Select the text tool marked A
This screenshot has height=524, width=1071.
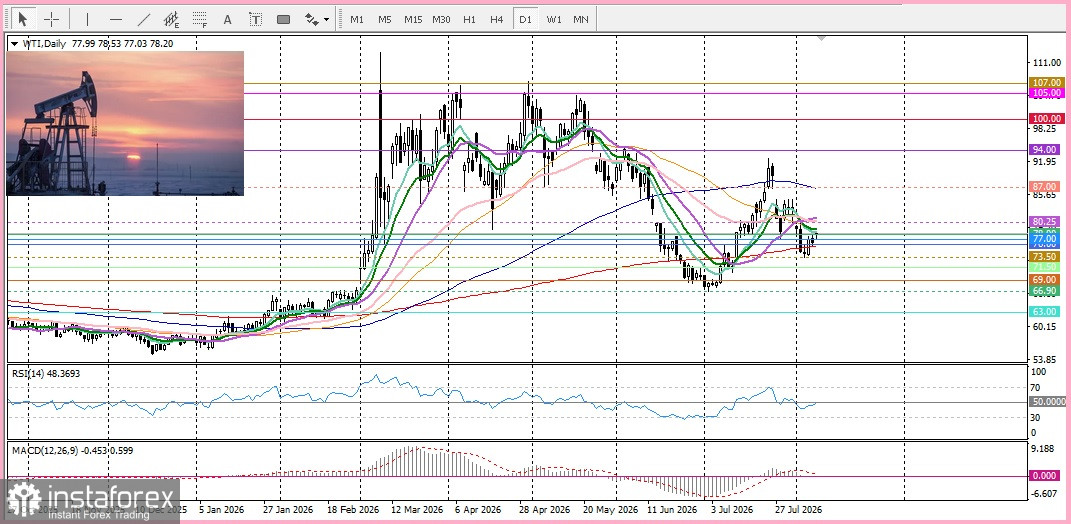click(227, 19)
